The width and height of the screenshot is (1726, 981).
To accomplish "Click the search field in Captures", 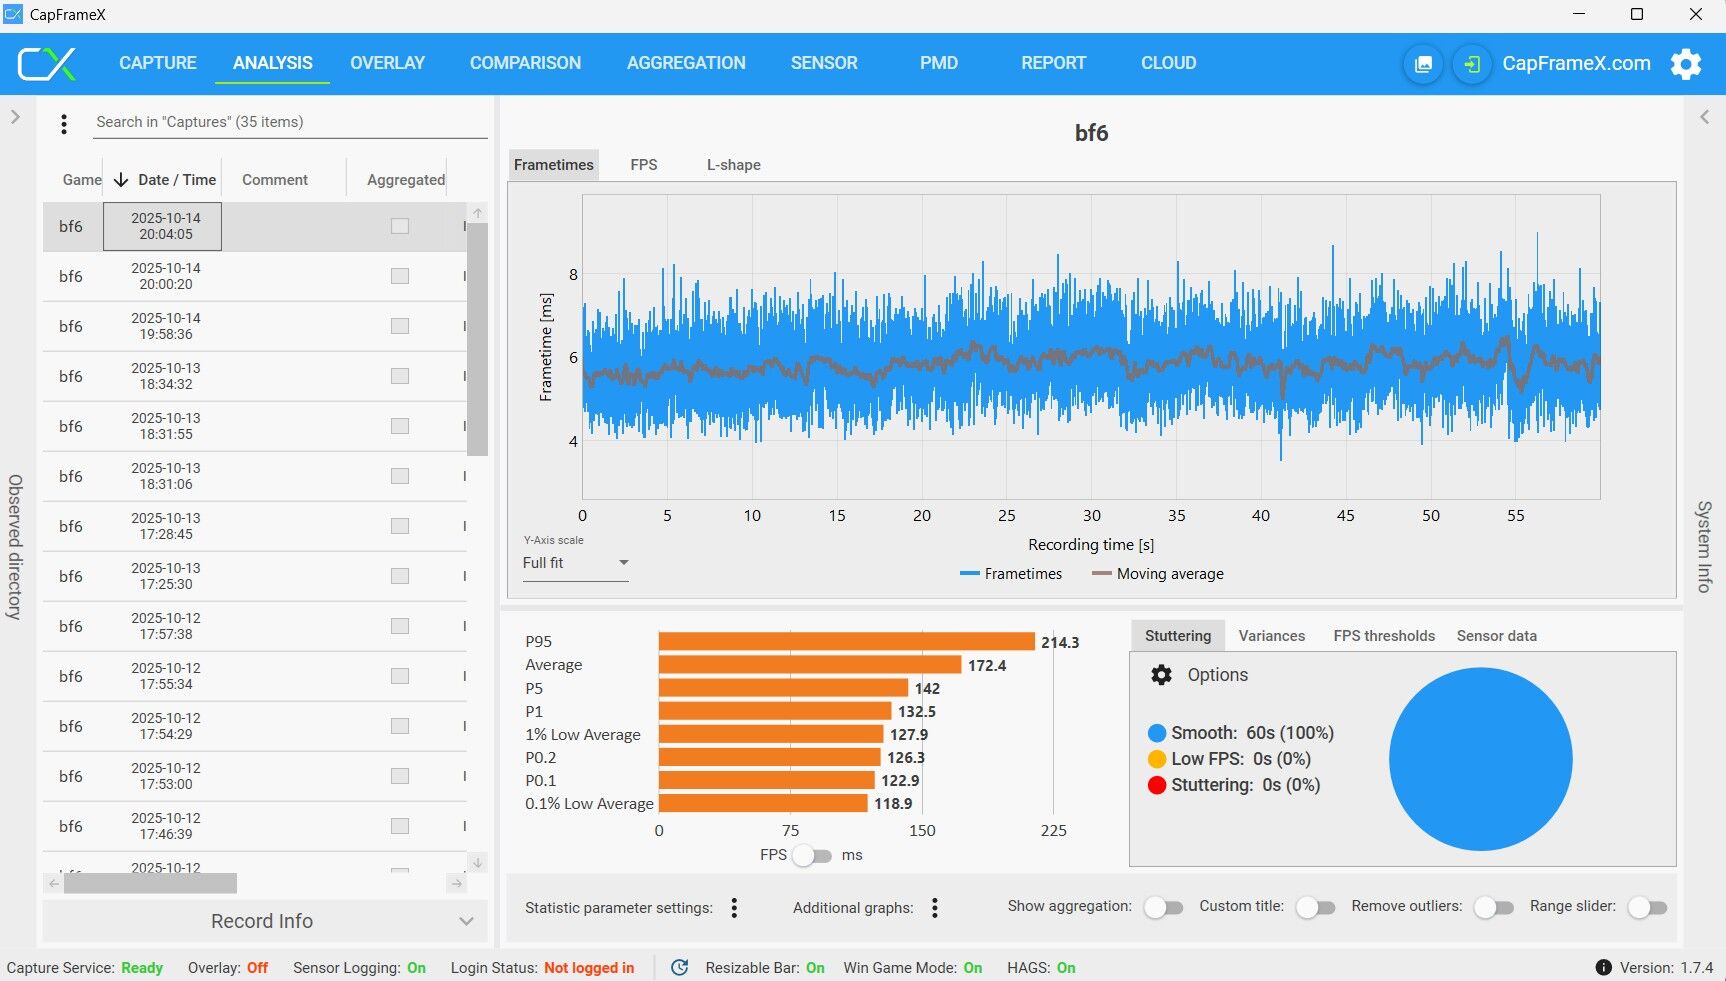I will click(290, 122).
